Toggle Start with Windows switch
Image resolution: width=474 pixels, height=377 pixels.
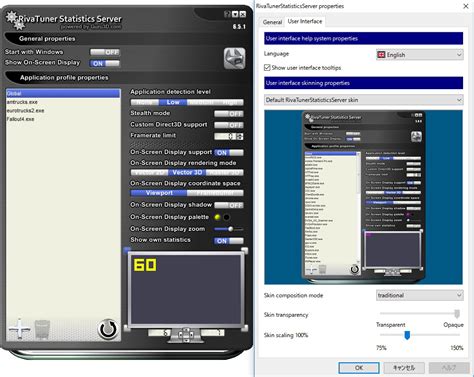(x=105, y=52)
